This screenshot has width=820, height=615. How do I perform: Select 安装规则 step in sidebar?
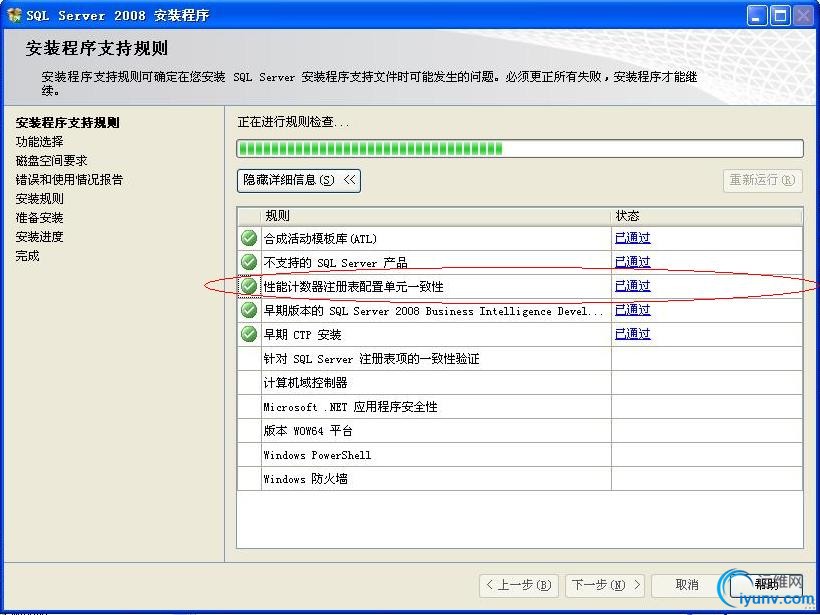pyautogui.click(x=40, y=199)
